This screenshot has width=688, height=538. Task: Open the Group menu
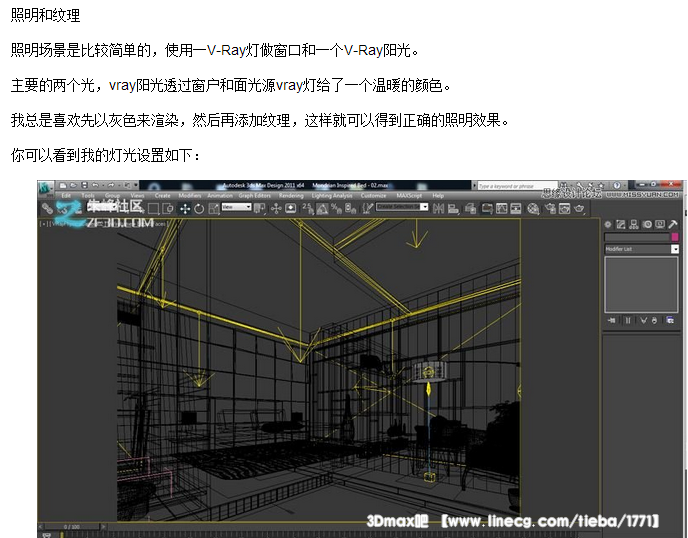click(x=112, y=196)
